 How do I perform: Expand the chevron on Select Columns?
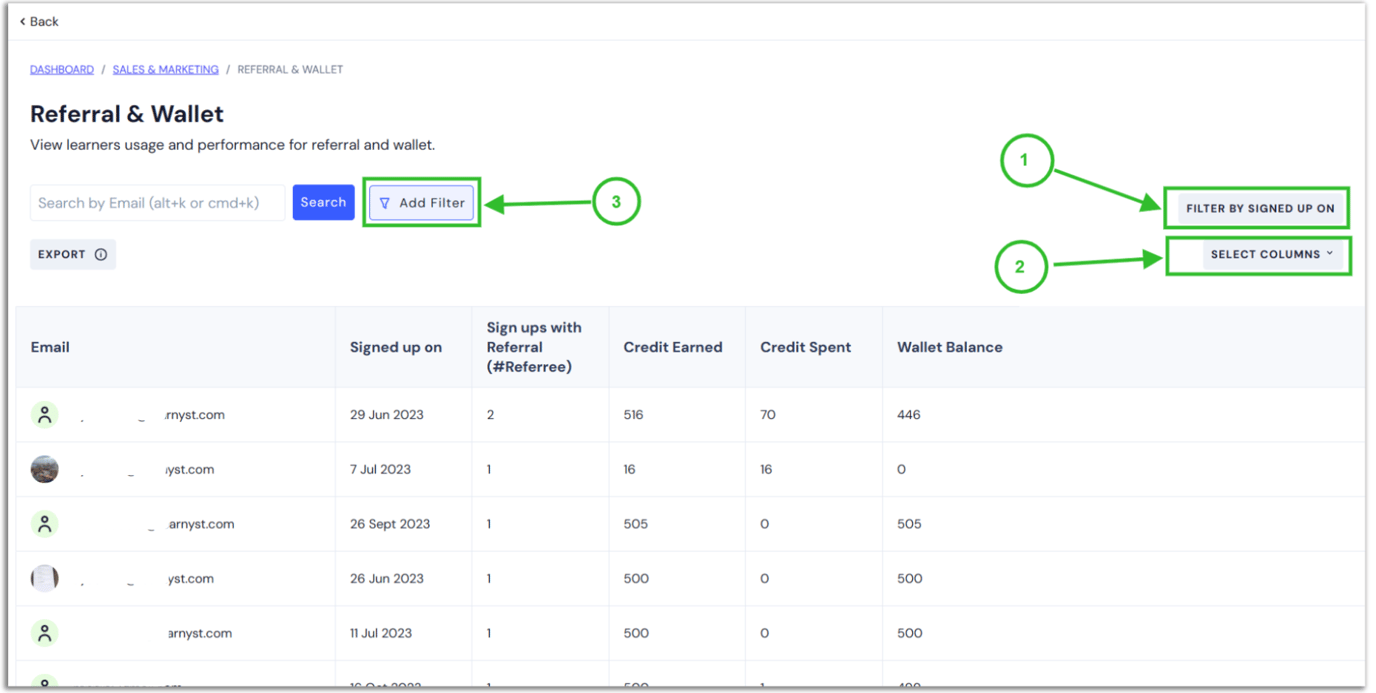(1330, 254)
